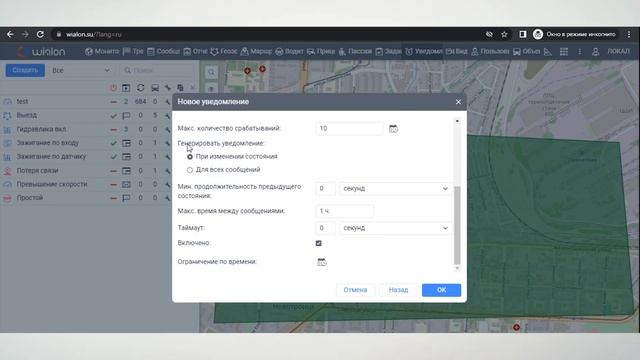
Task: Click the map search magnifier button
Action: 211,72
